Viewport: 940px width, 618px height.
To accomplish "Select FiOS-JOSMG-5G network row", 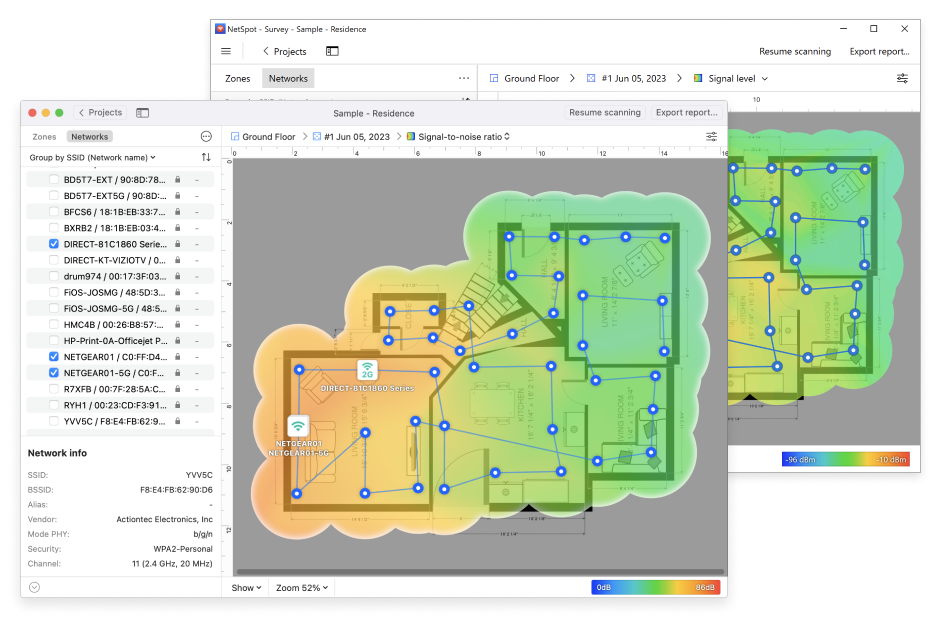I will 120,309.
